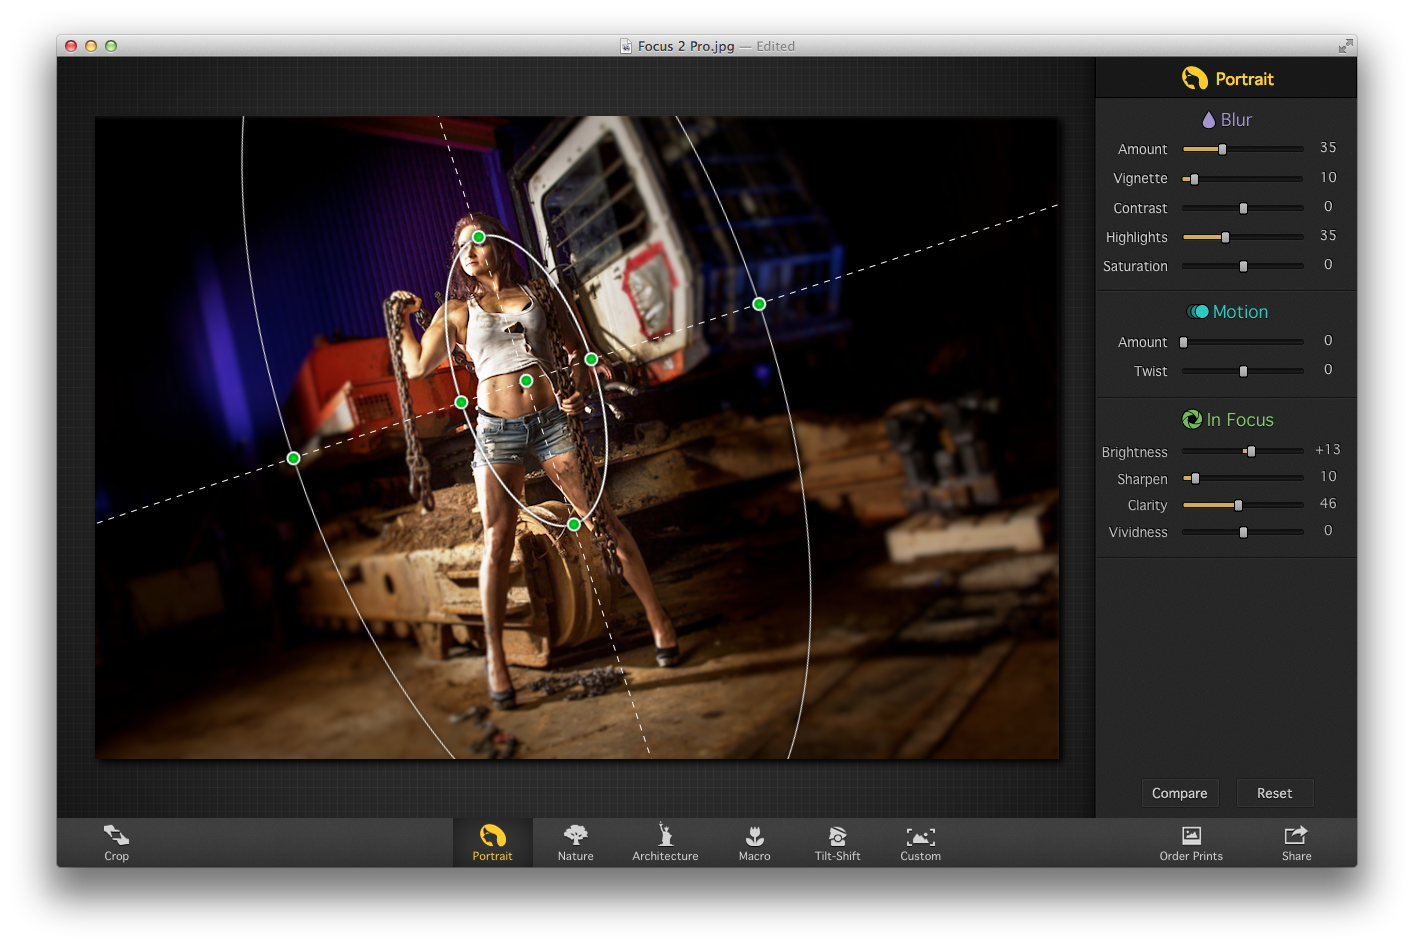Click the center green focus point
1414x946 pixels.
(x=526, y=381)
